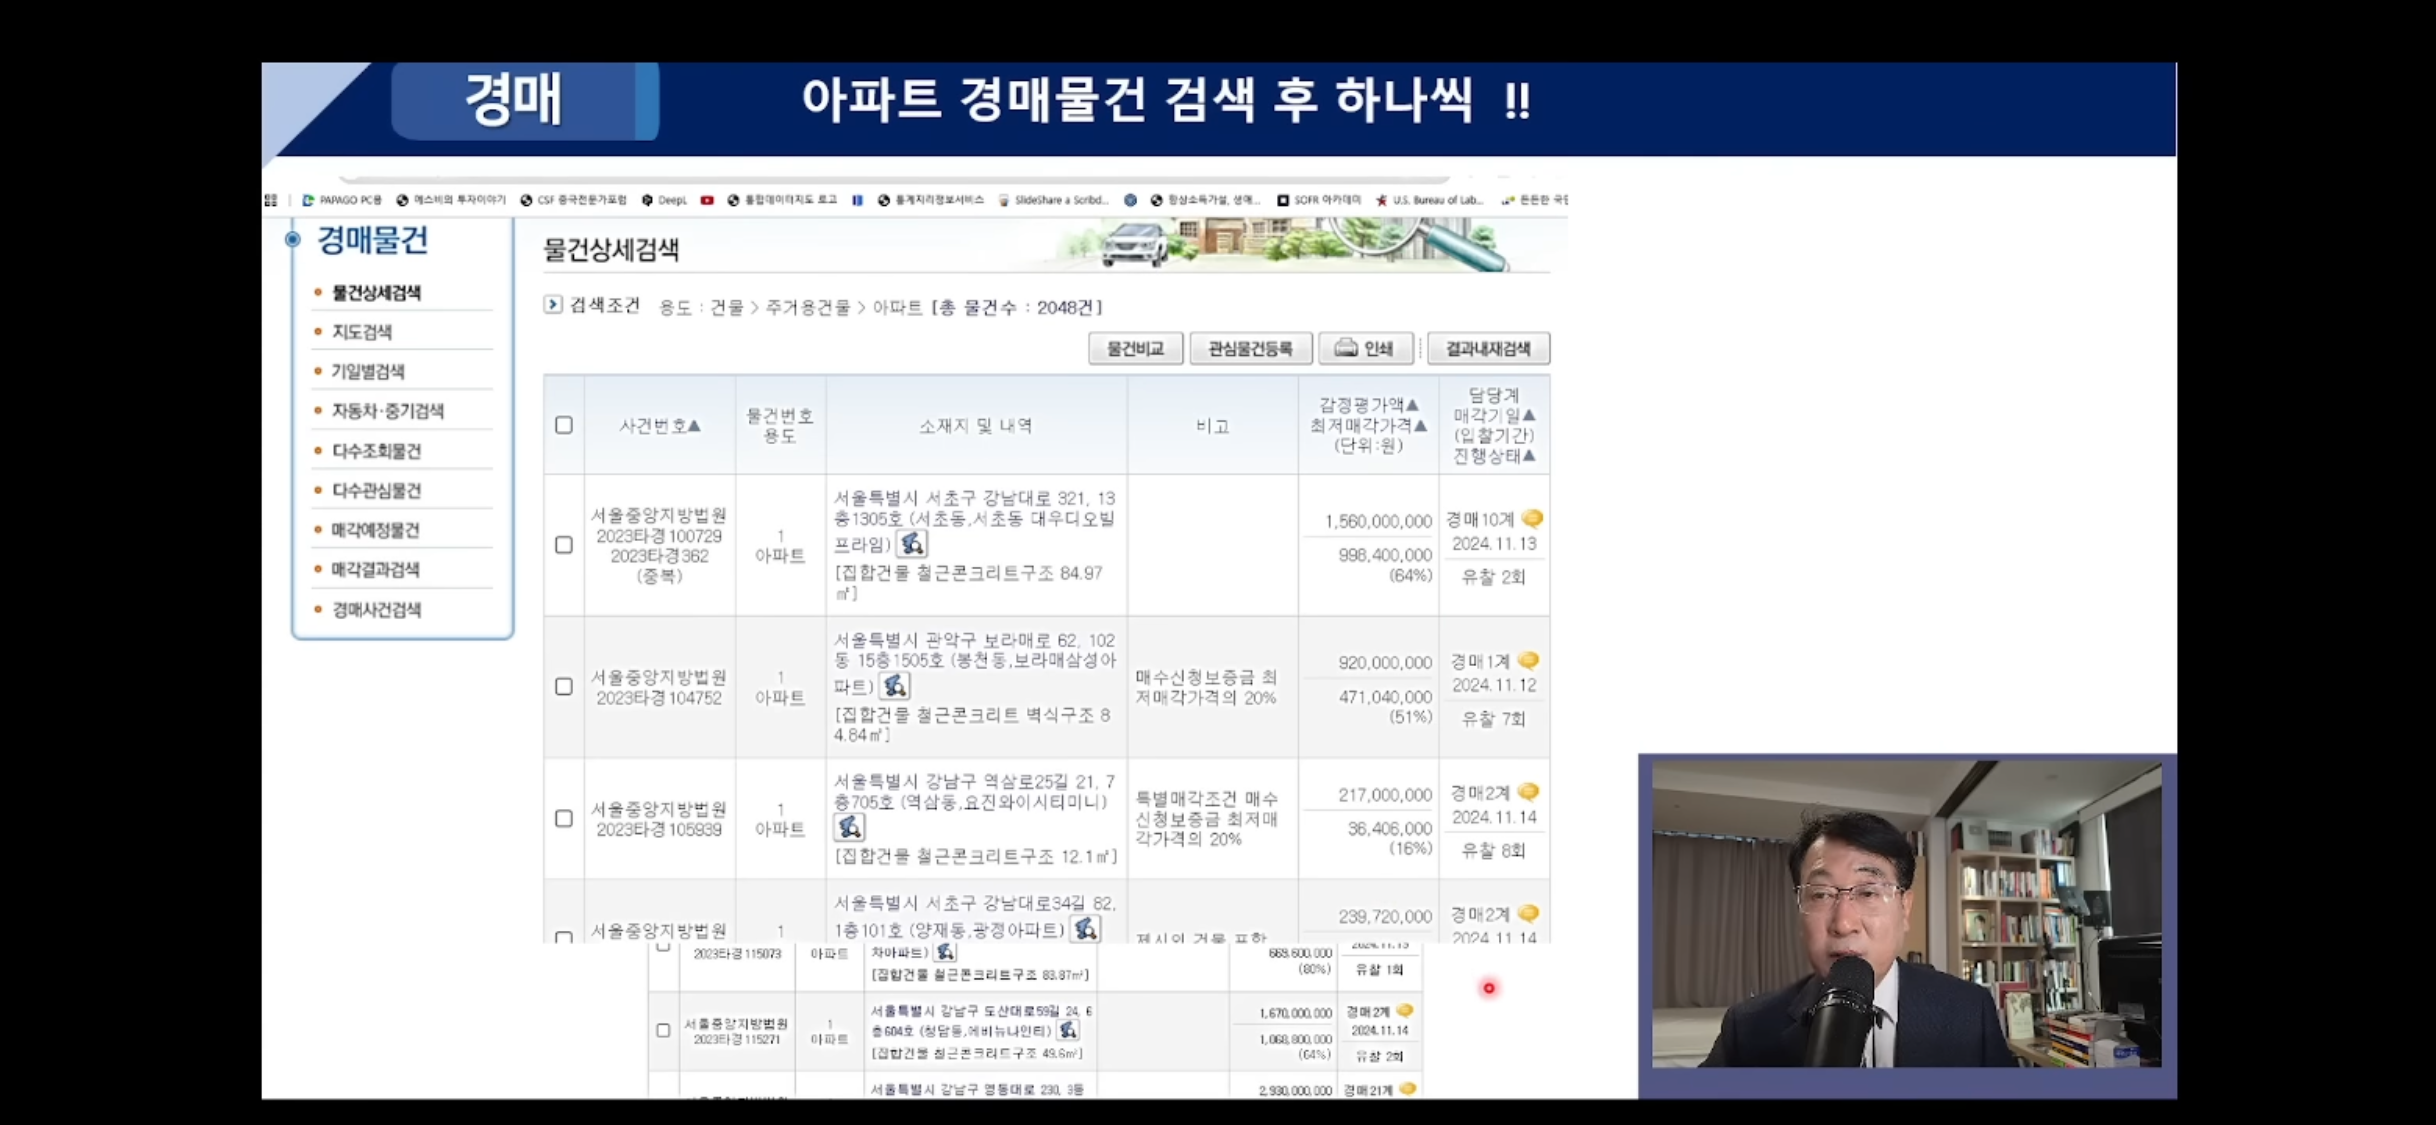This screenshot has width=2436, height=1125.
Task: Open 기일별검색 in the sidebar menu
Action: [x=368, y=372]
